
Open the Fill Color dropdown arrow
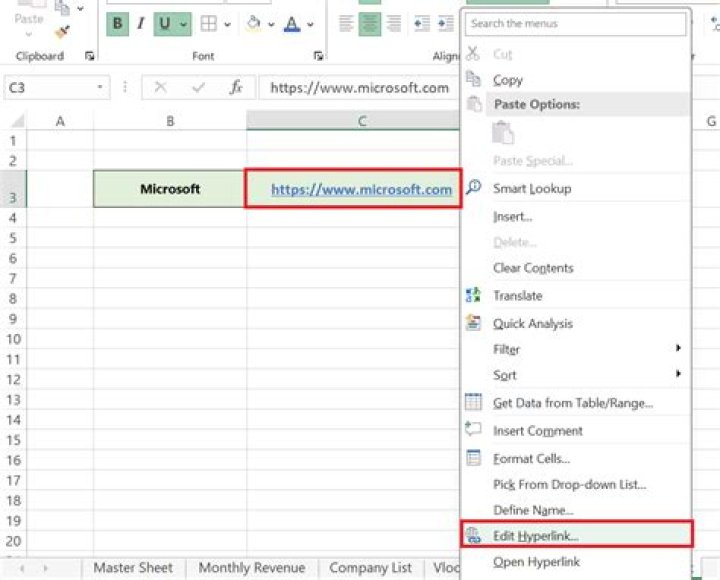271,24
